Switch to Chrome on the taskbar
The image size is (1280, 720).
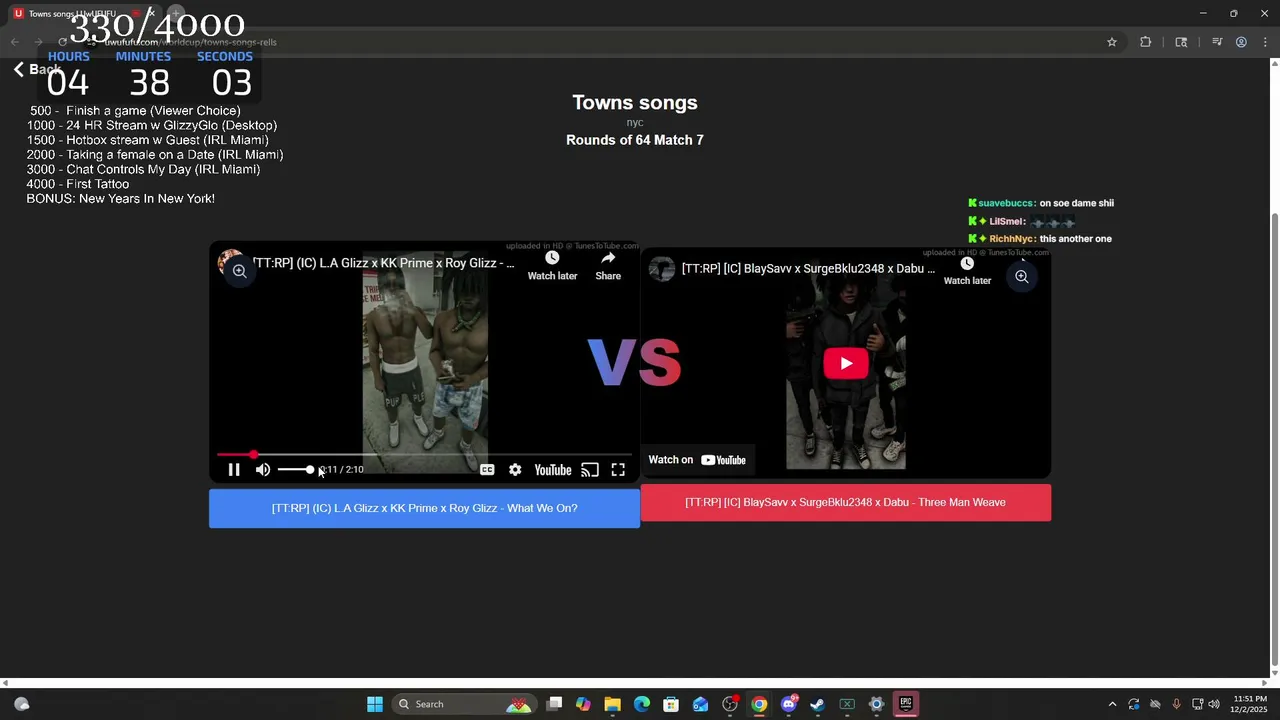pos(759,704)
